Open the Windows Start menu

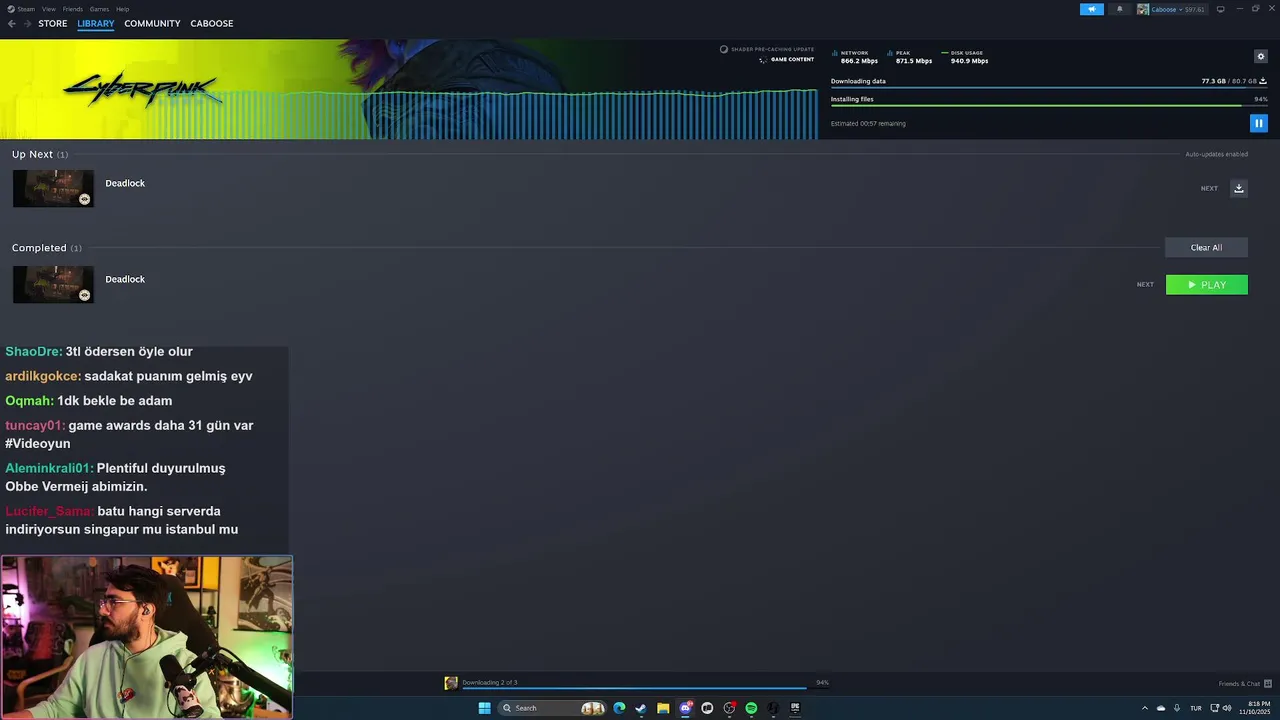pyautogui.click(x=484, y=708)
